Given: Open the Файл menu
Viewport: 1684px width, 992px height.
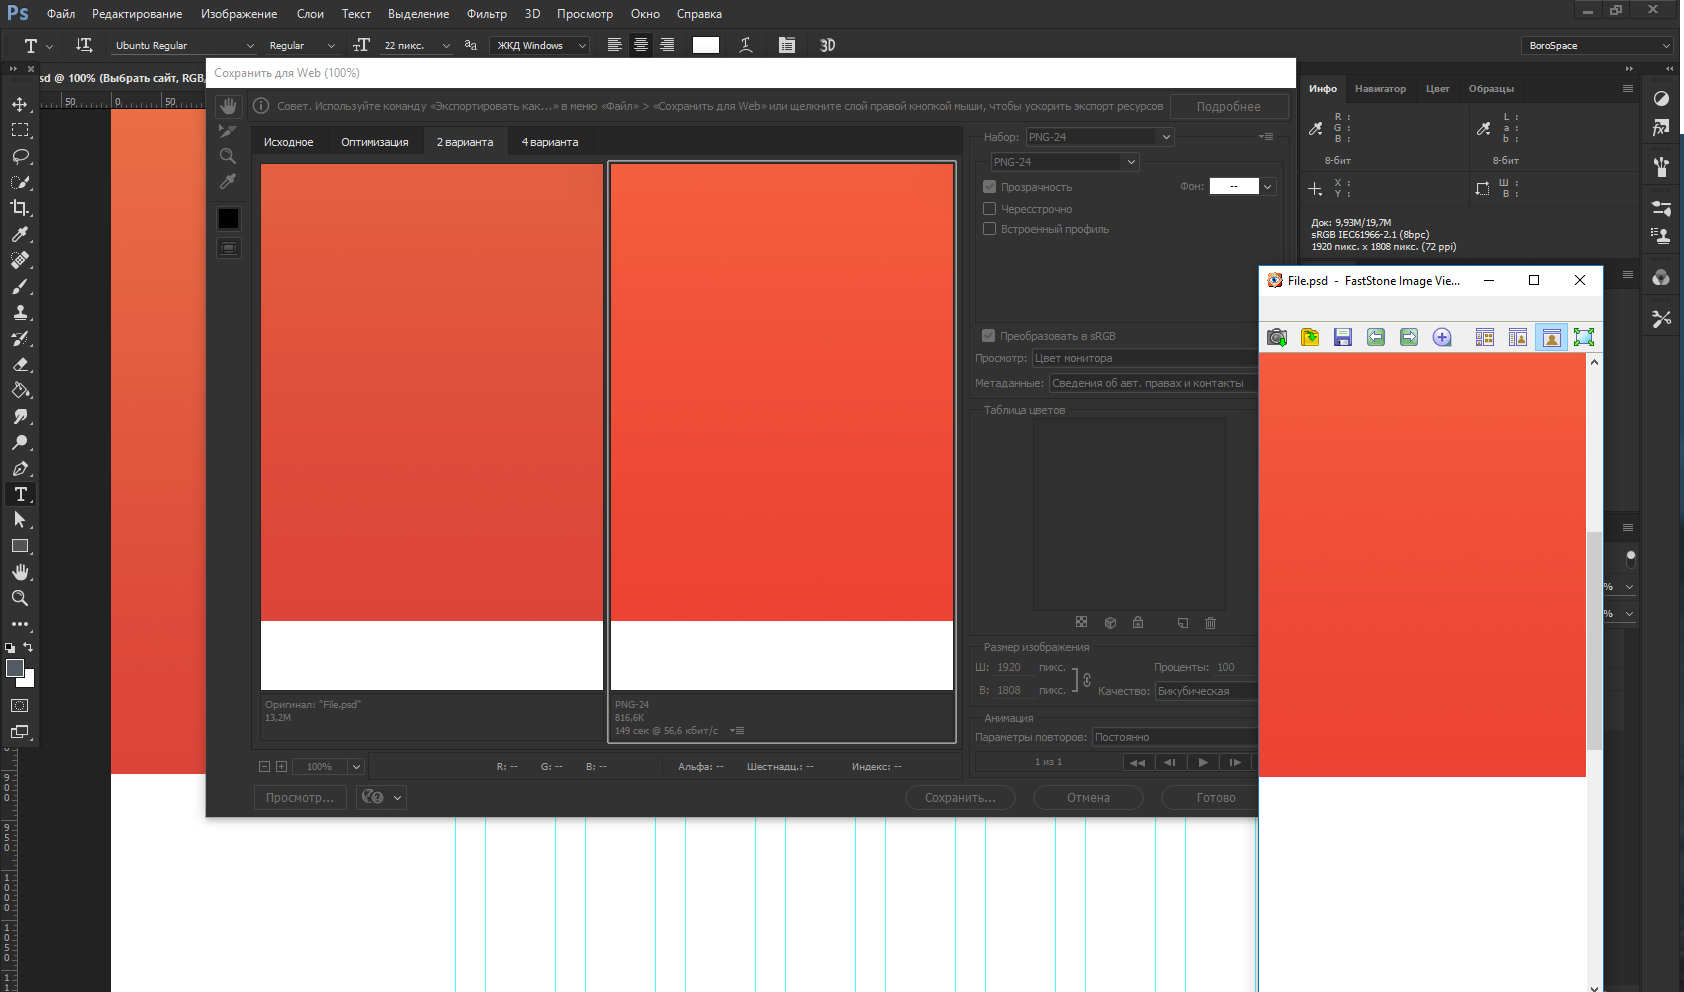Looking at the screenshot, I should 61,14.
